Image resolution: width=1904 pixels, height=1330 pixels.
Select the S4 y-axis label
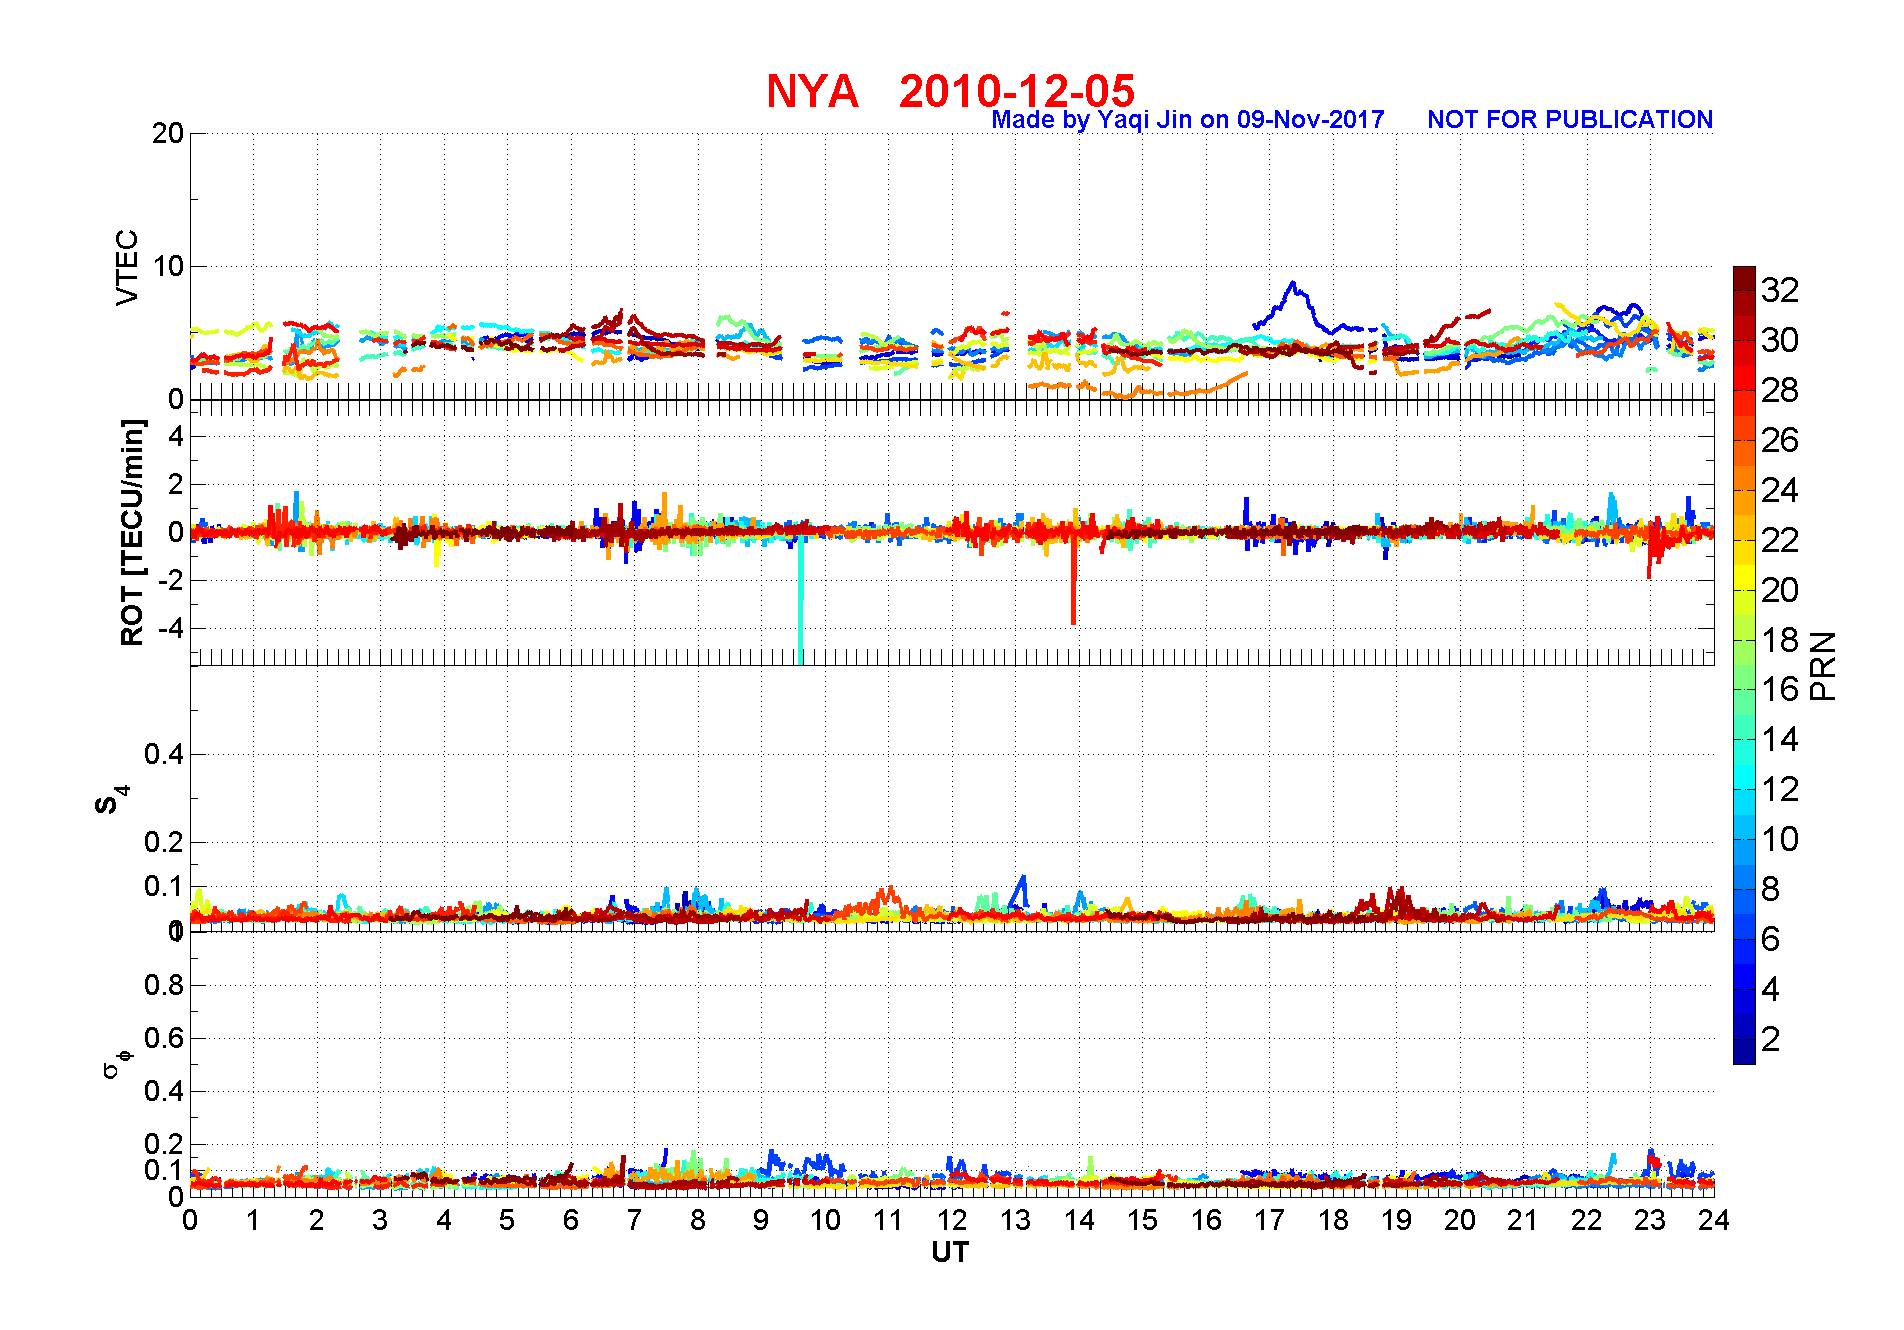click(112, 800)
